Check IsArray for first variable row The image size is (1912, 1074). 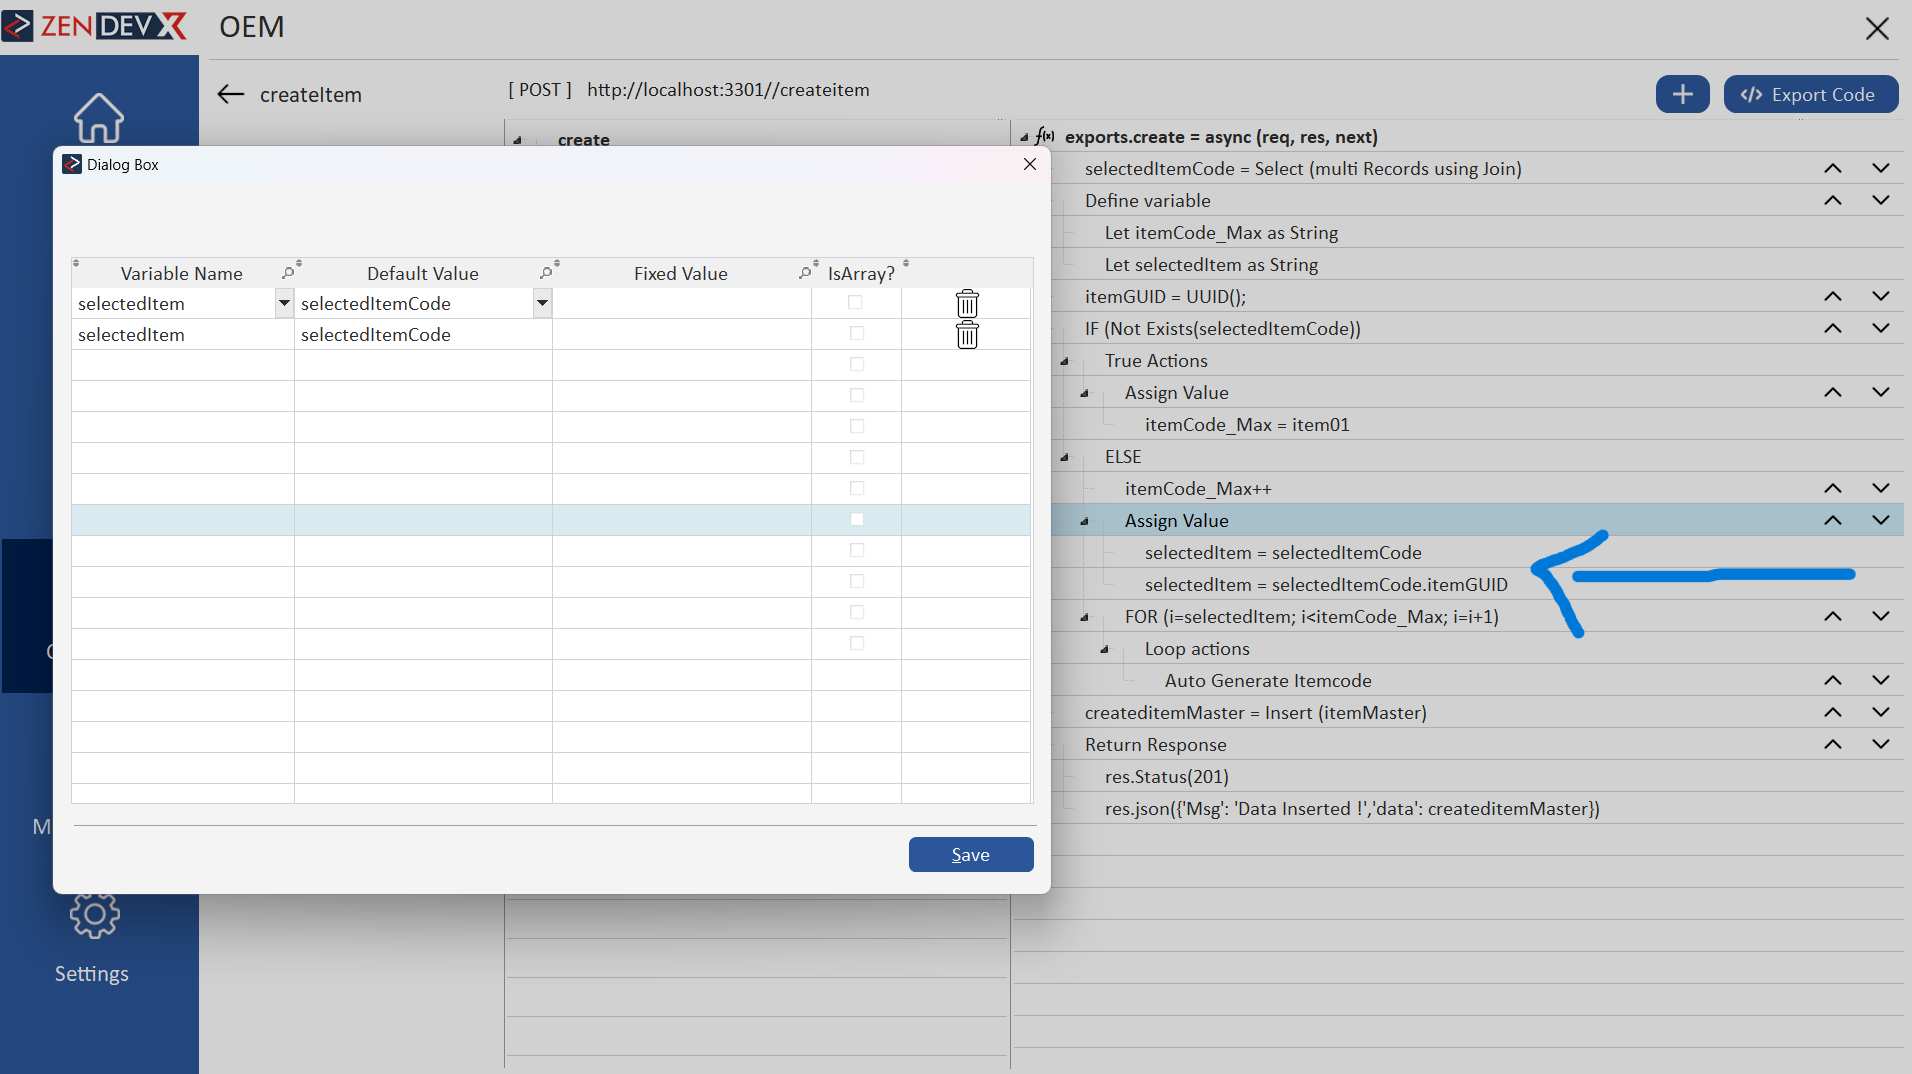pyautogui.click(x=855, y=302)
